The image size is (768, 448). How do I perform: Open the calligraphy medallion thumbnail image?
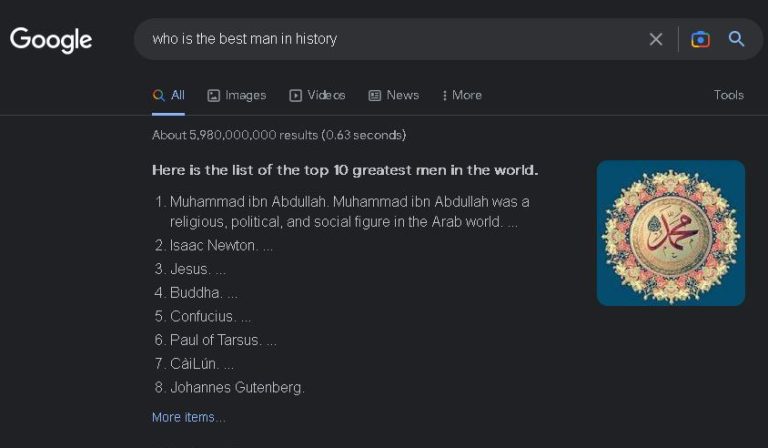[671, 233]
